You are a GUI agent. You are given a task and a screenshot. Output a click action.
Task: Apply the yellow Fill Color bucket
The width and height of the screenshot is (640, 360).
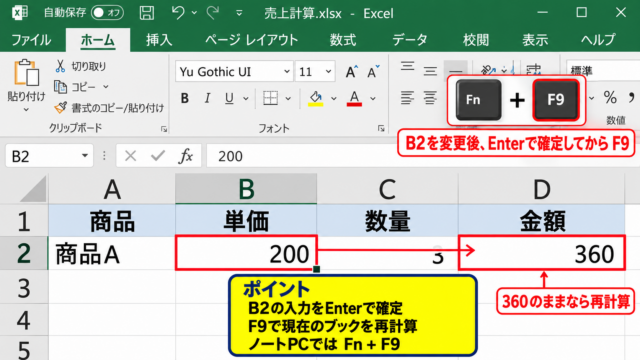point(316,98)
